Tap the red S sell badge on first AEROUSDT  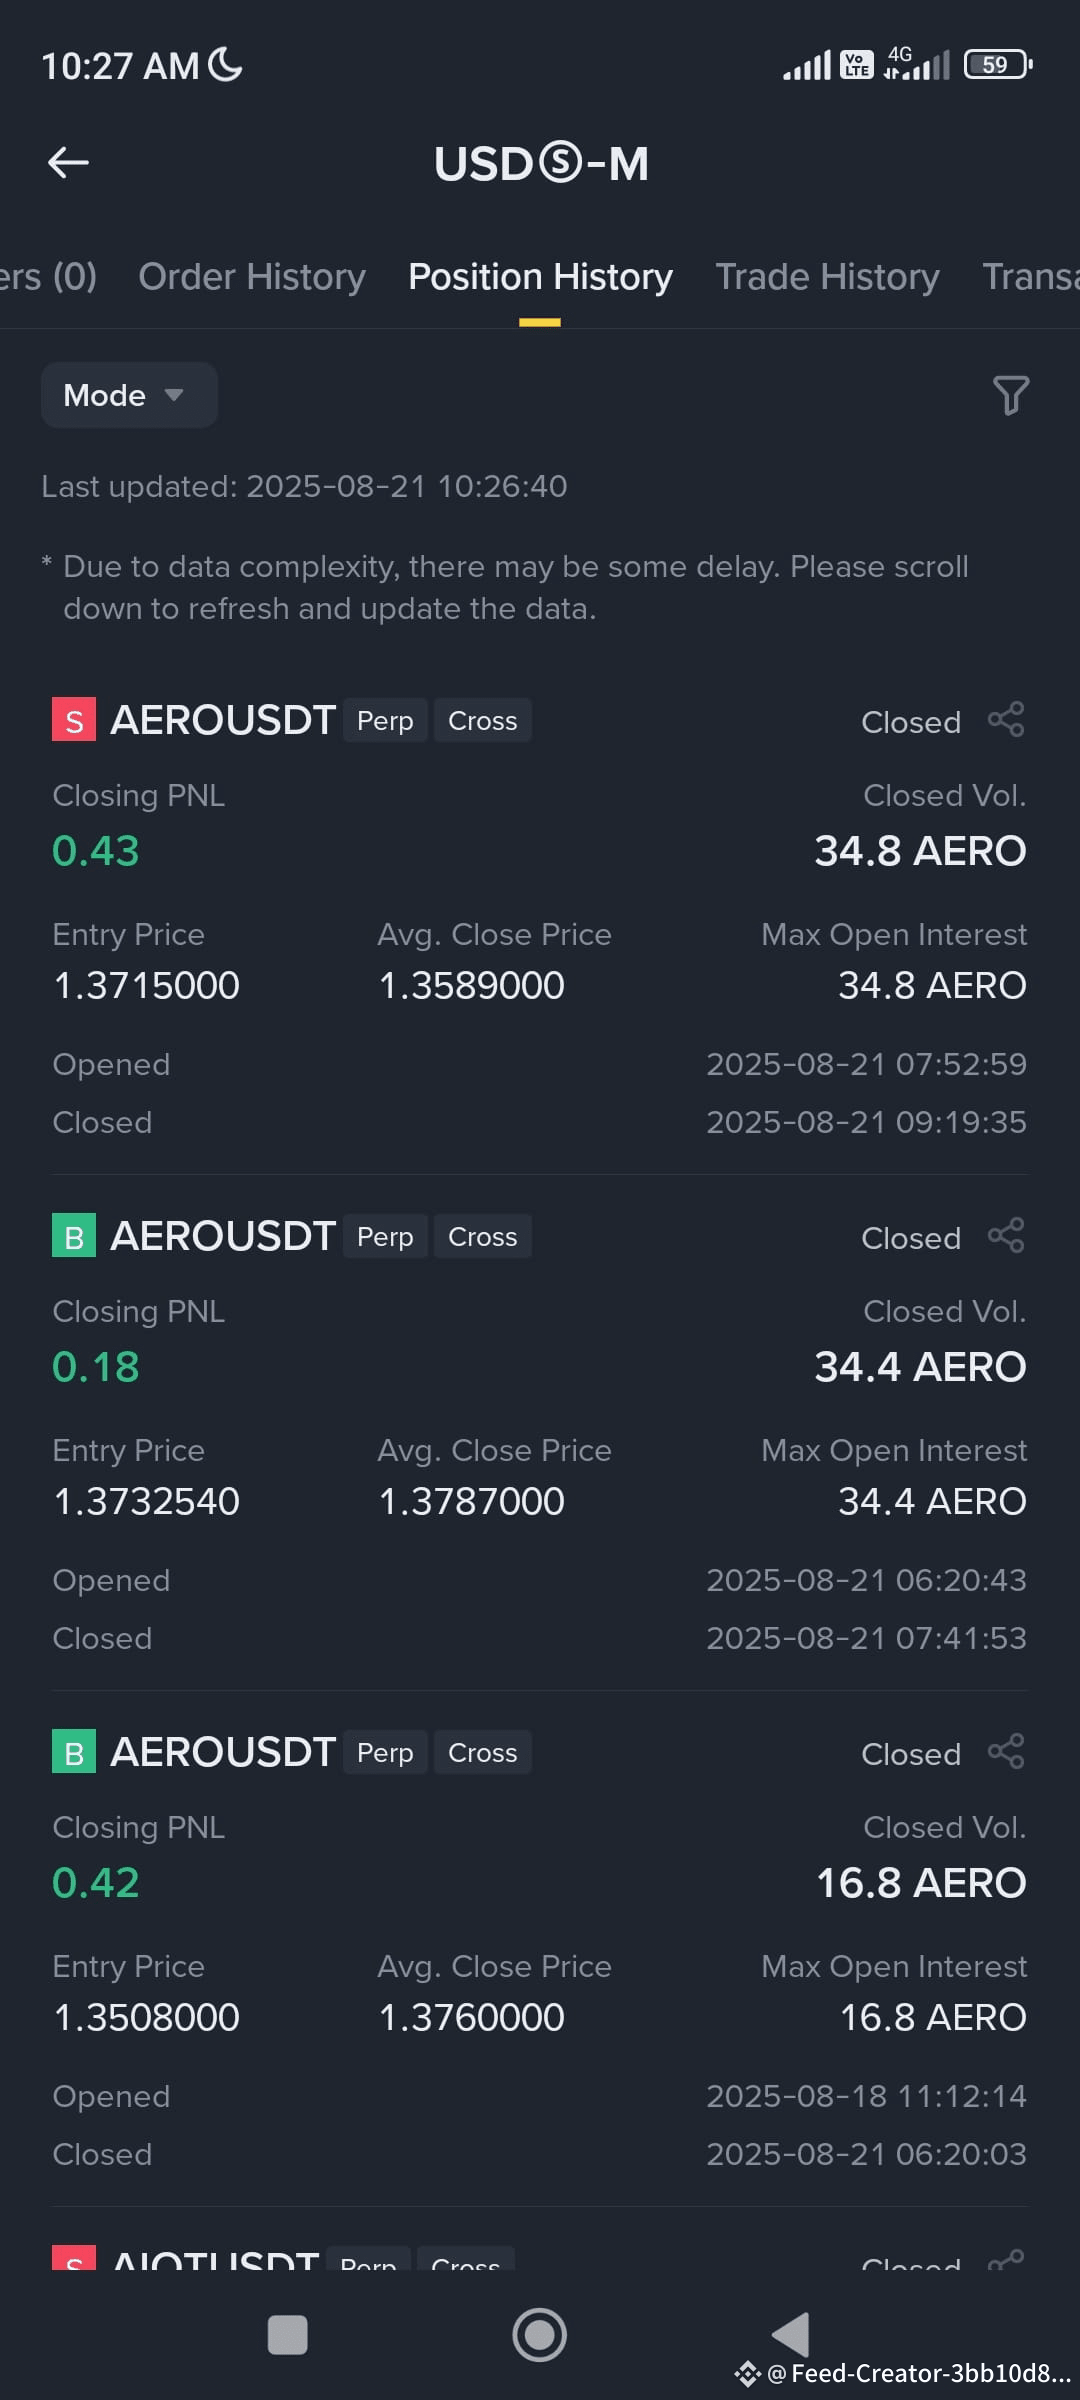74,719
